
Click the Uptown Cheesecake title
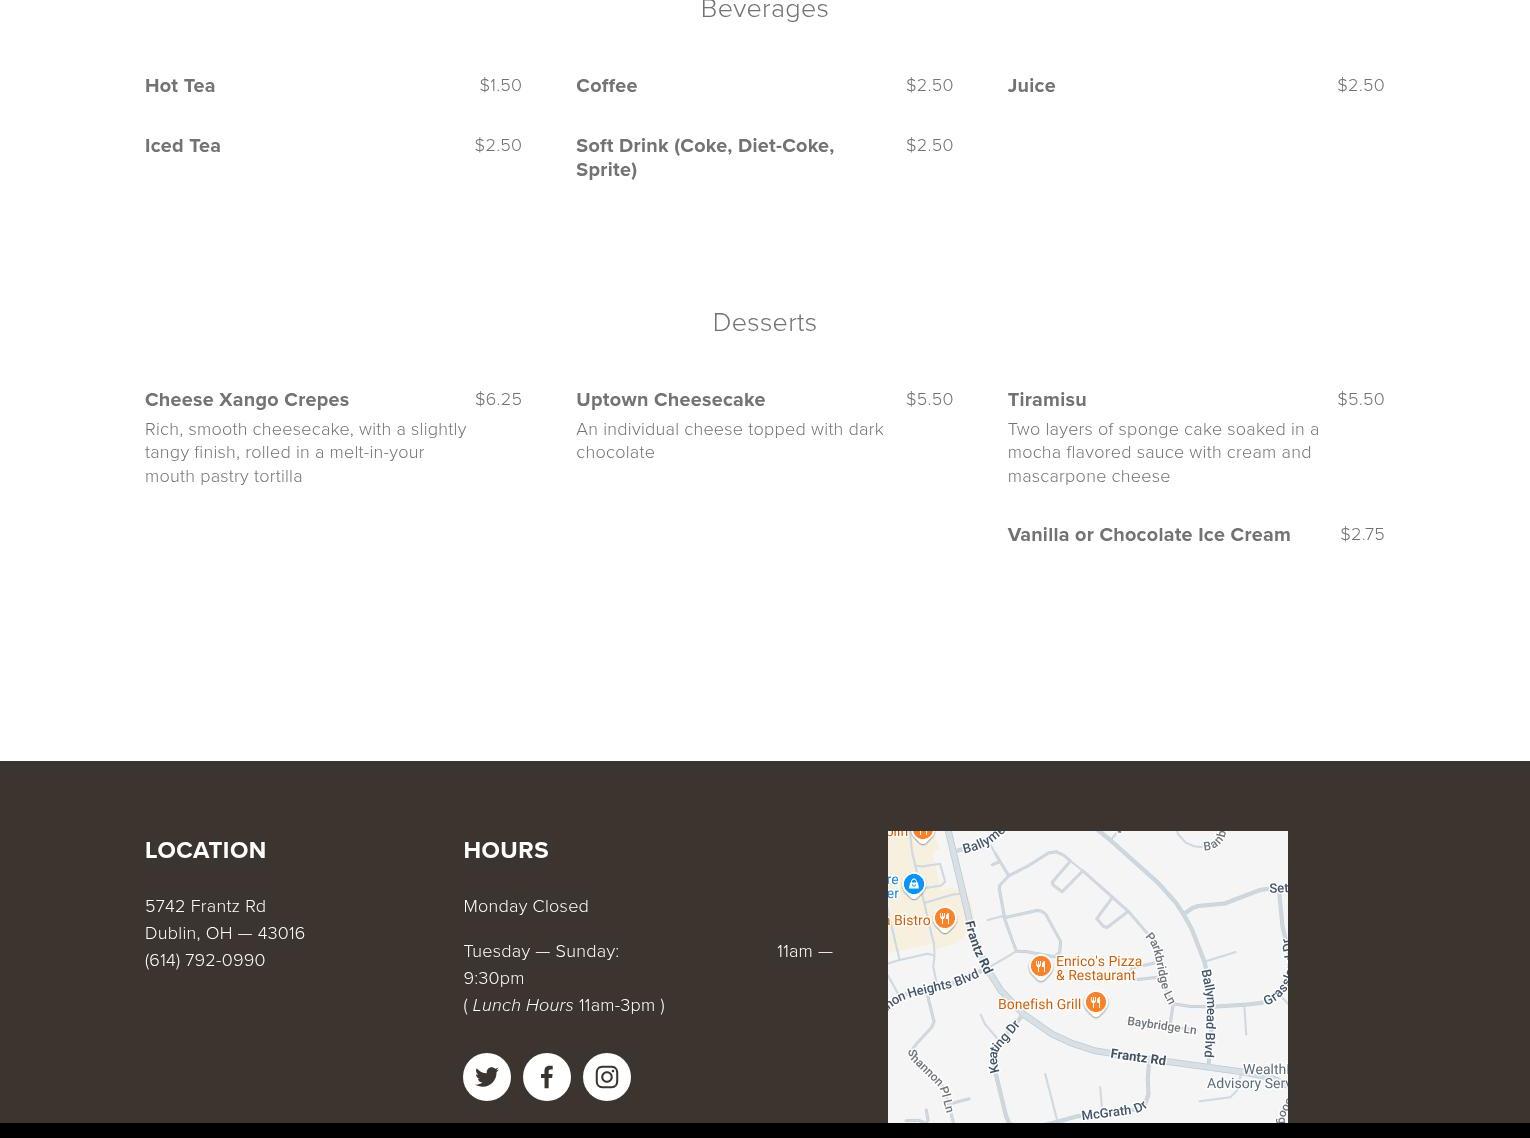pyautogui.click(x=670, y=400)
